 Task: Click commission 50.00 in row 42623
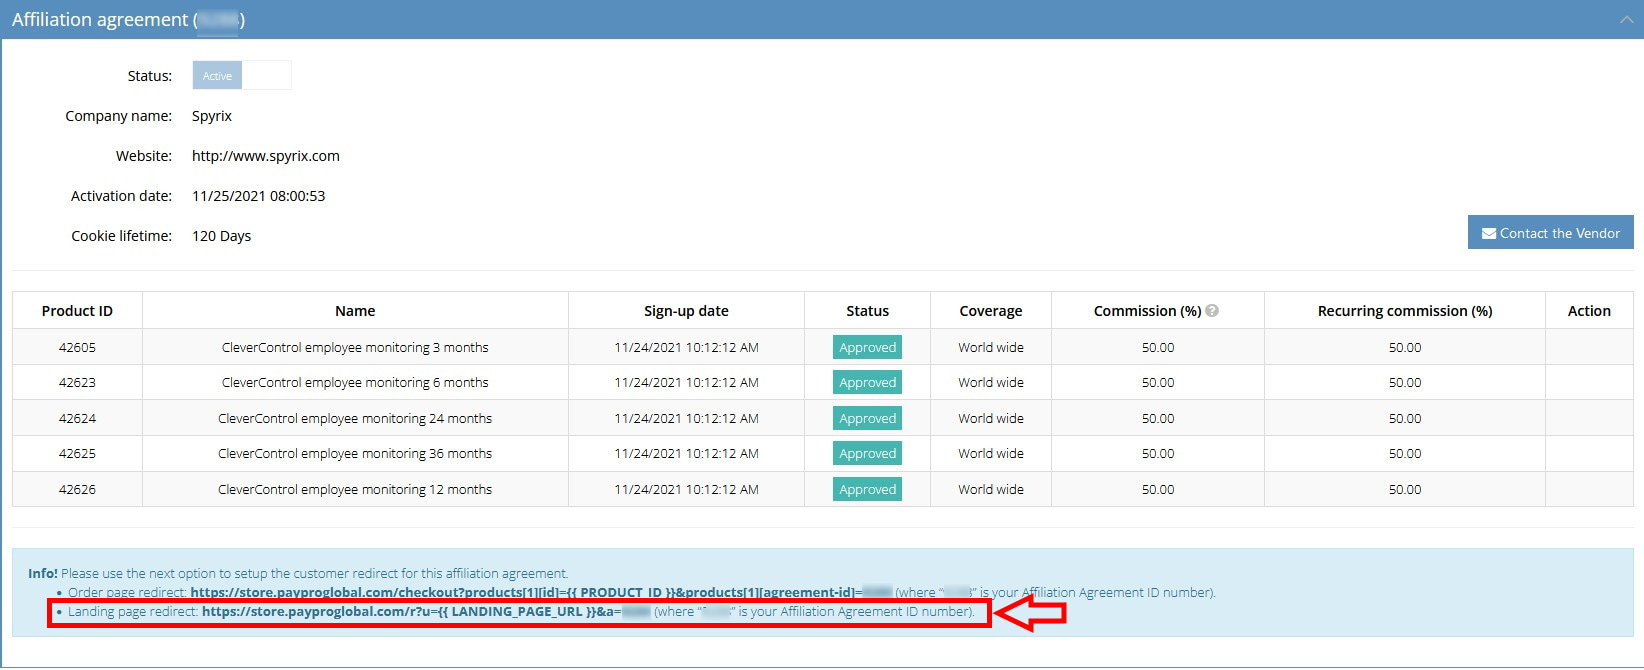point(1157,382)
